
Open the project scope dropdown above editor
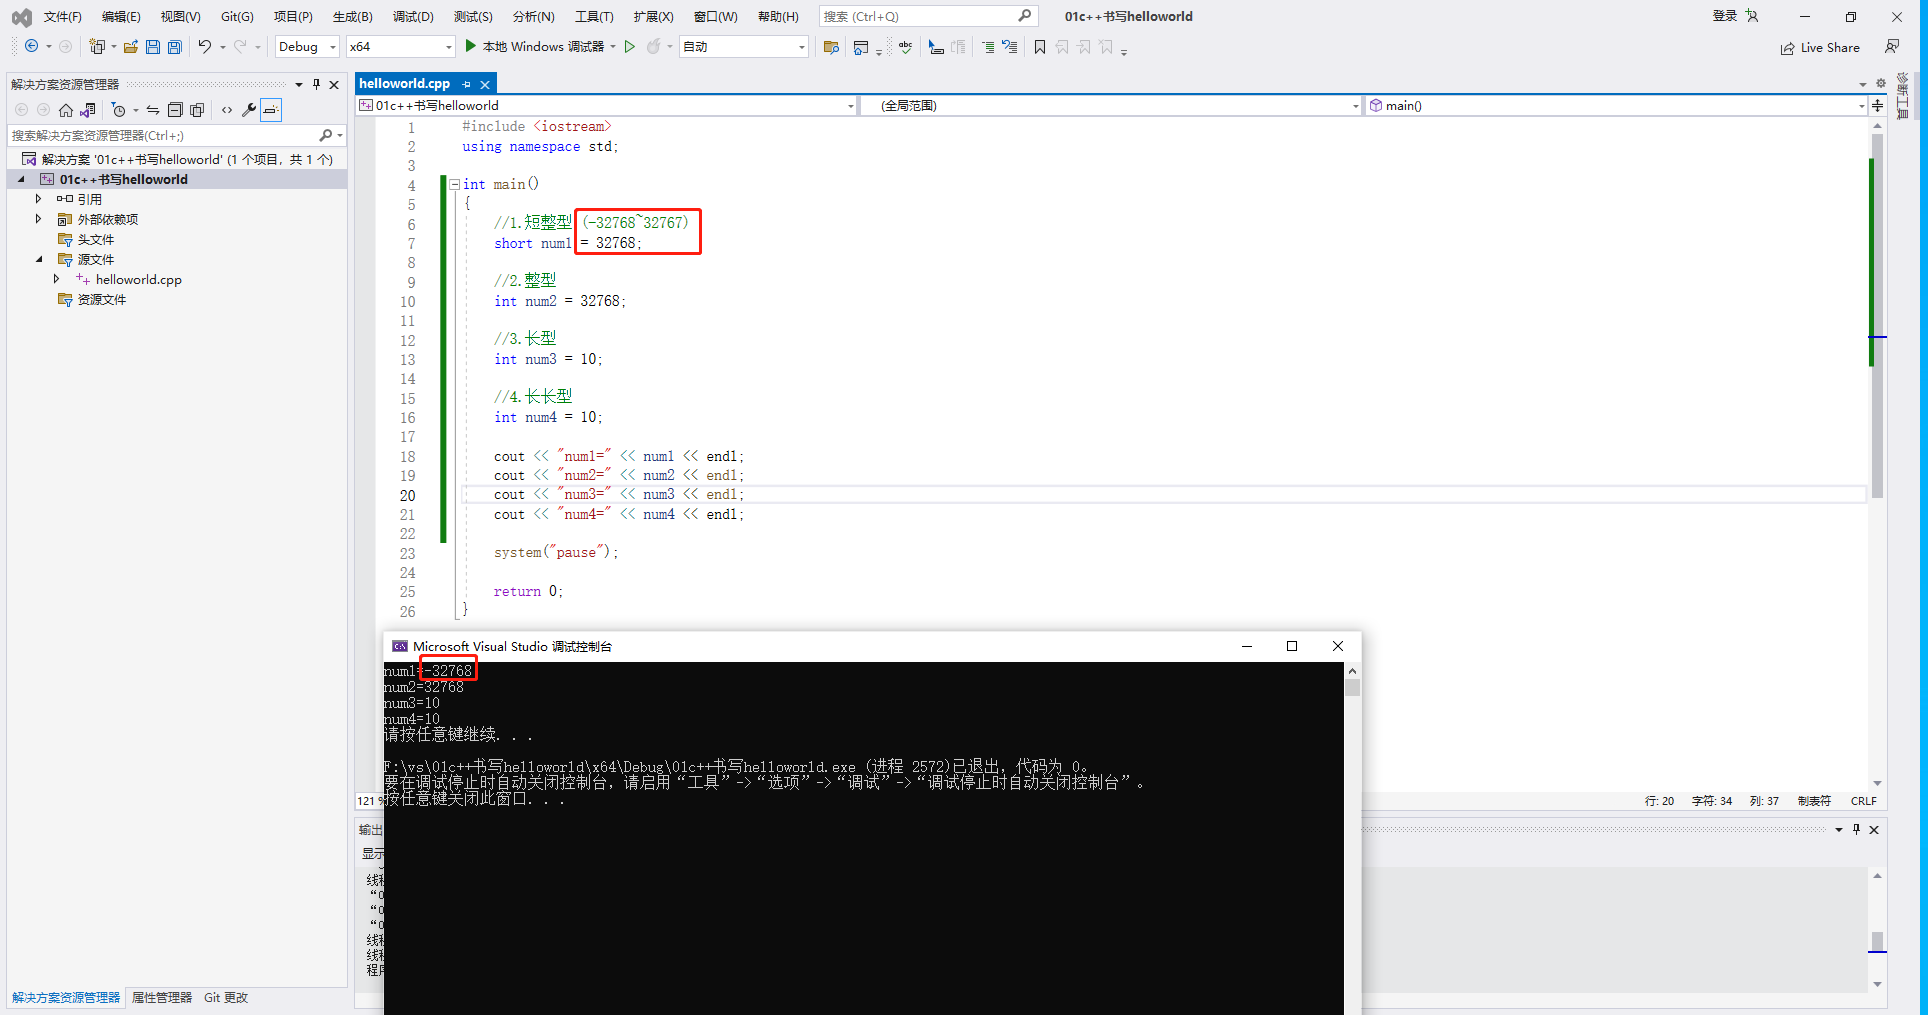click(607, 105)
